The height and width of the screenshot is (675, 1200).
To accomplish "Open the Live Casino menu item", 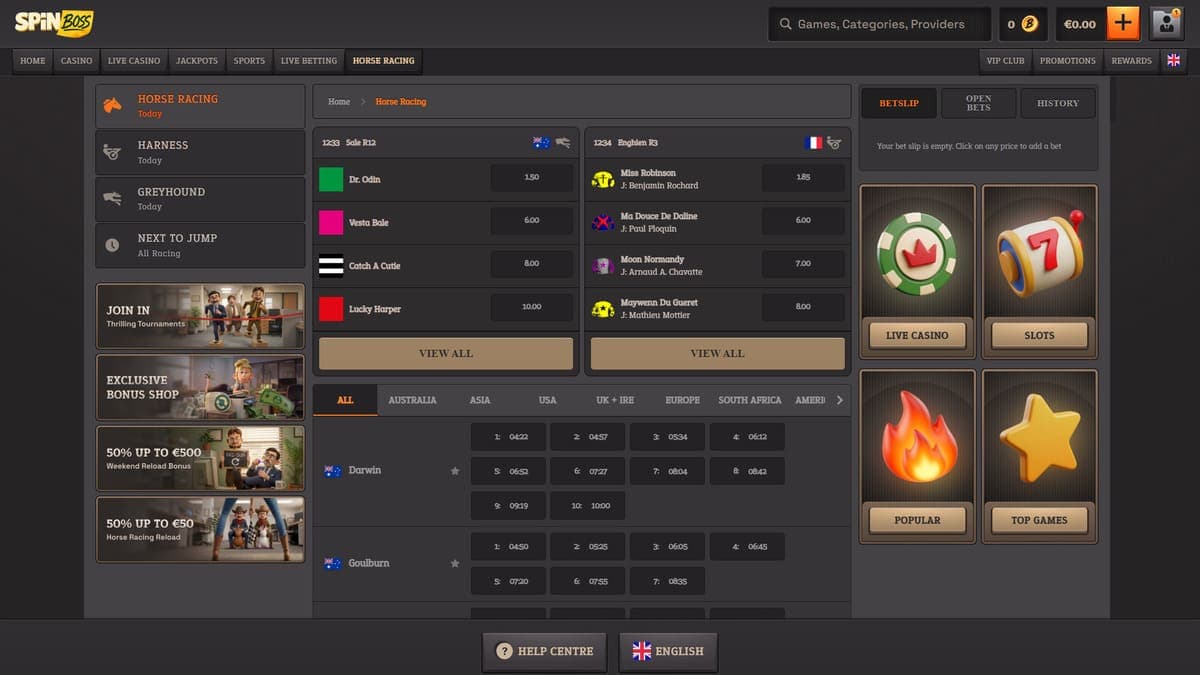I will [x=134, y=61].
